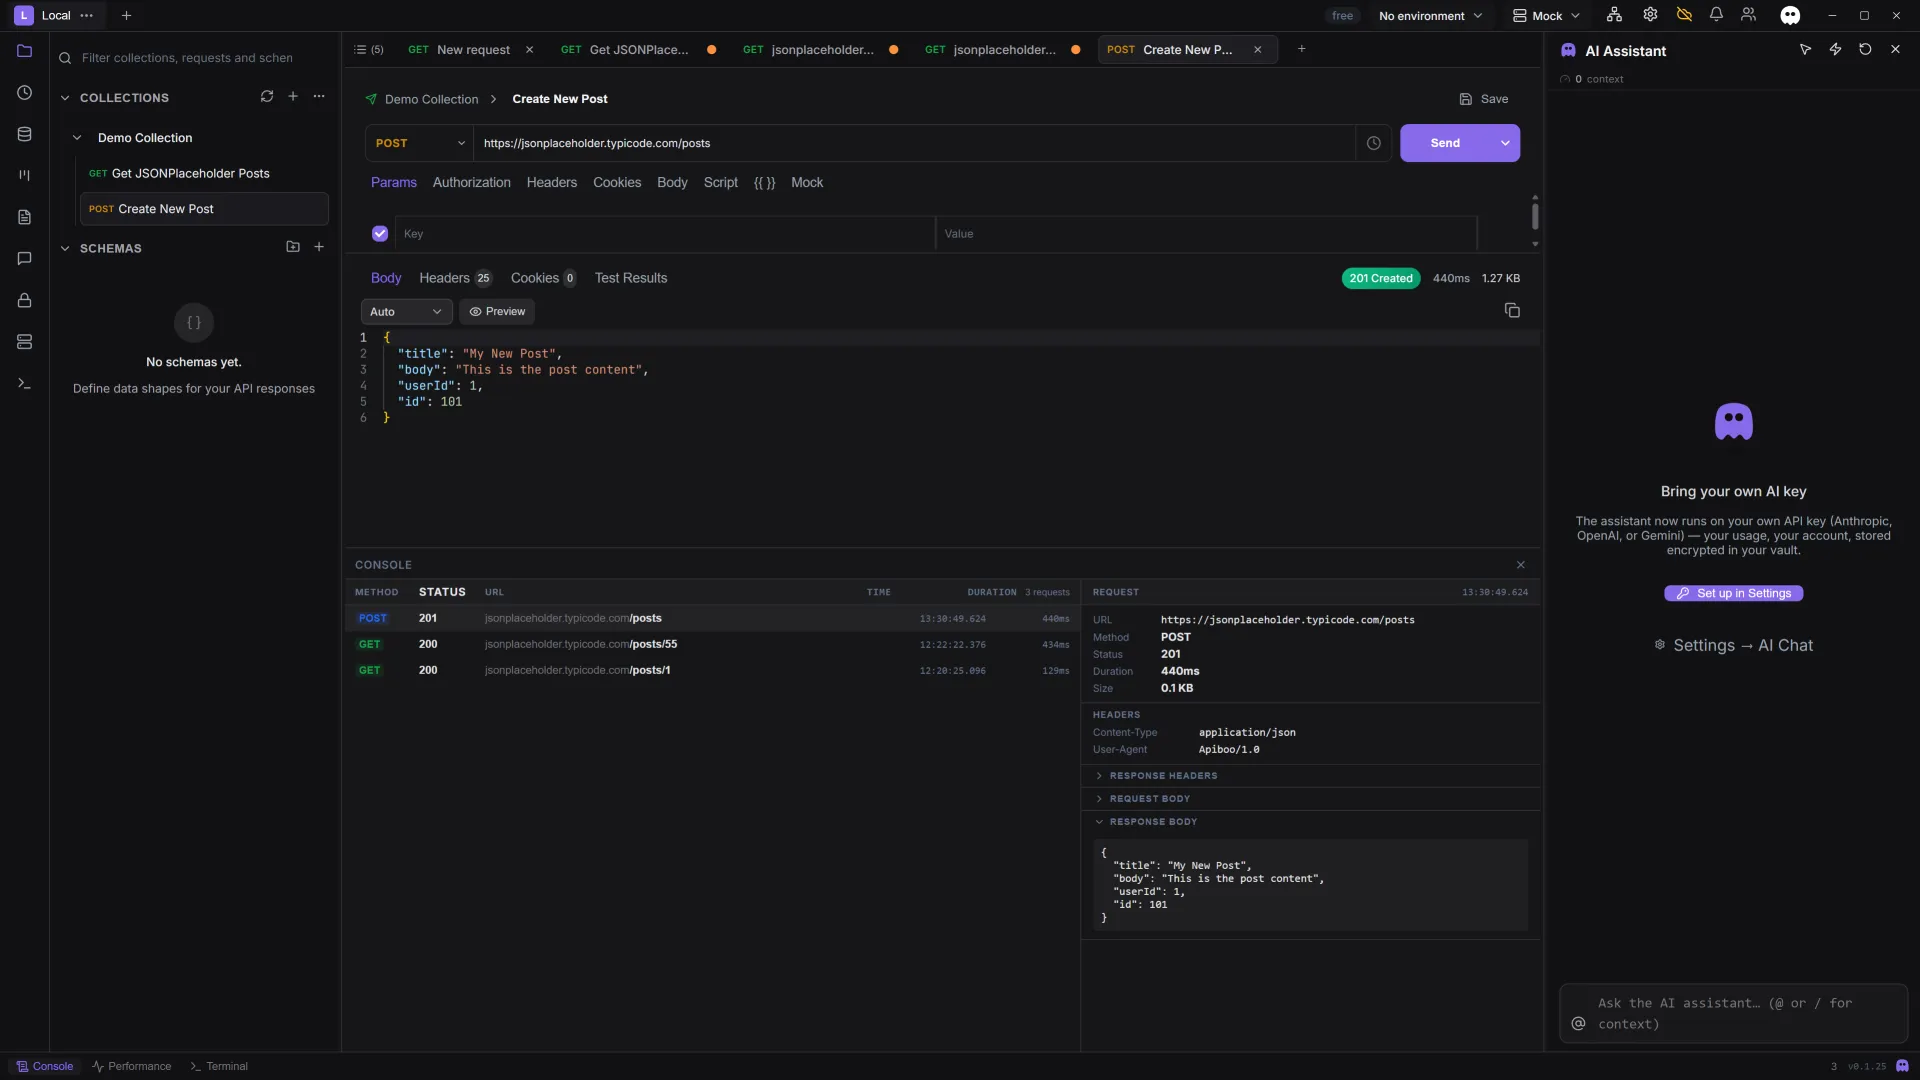Toggle the params row checkbox
The width and height of the screenshot is (1920, 1080).
(380, 233)
